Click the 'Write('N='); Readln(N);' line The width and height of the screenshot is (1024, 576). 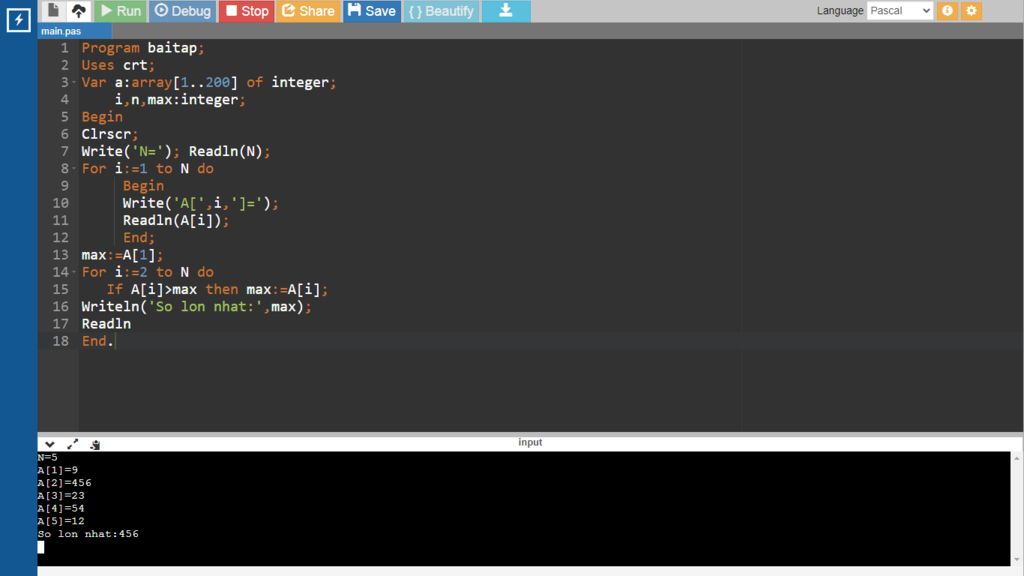(176, 151)
